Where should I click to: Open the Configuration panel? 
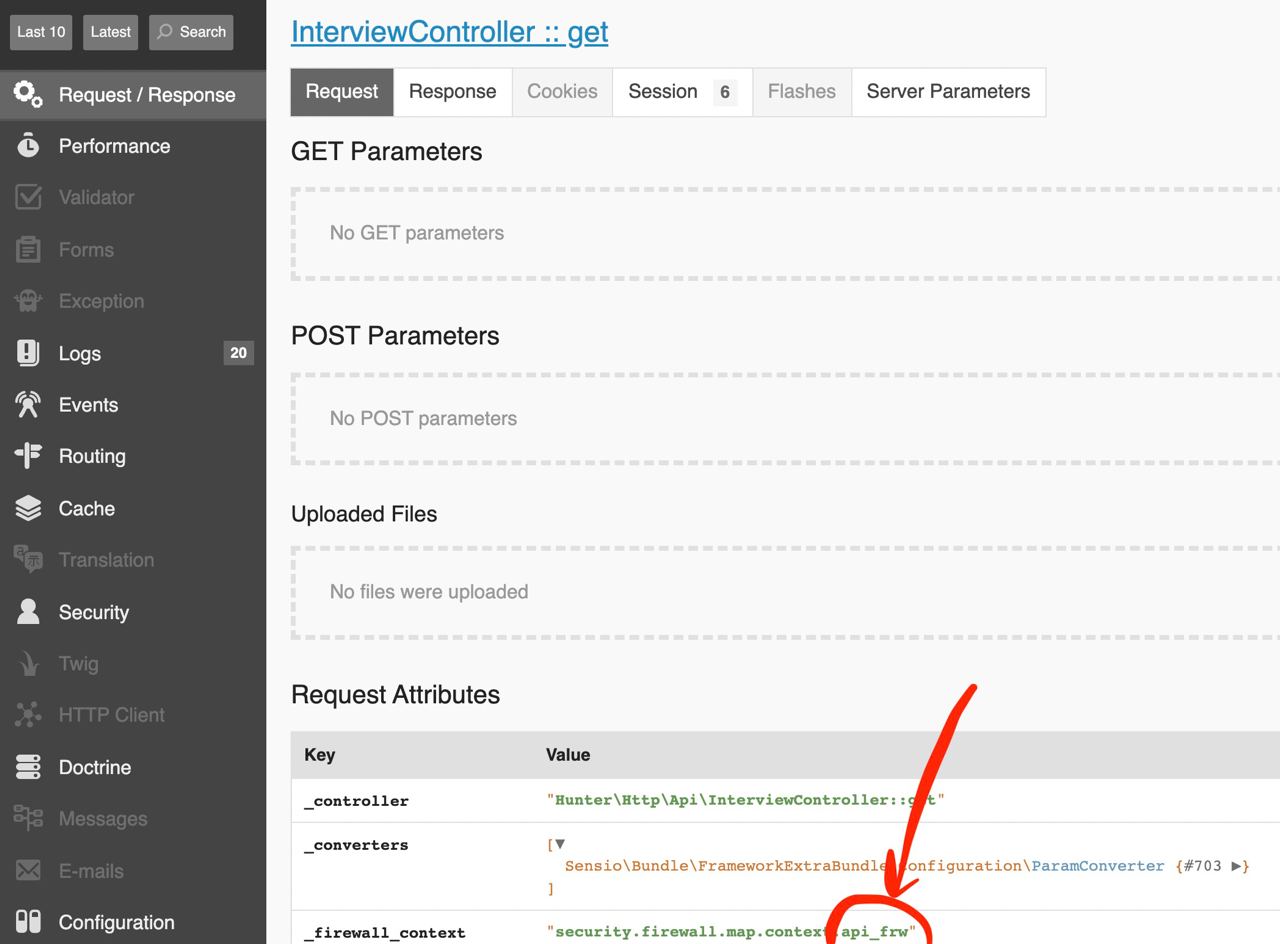133,922
